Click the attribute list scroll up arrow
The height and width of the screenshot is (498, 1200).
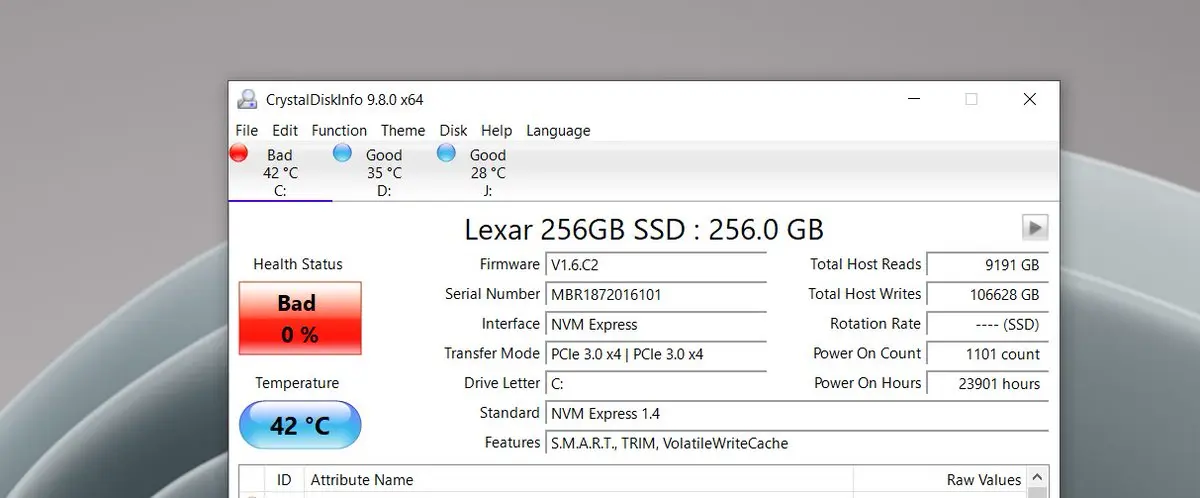point(1038,479)
